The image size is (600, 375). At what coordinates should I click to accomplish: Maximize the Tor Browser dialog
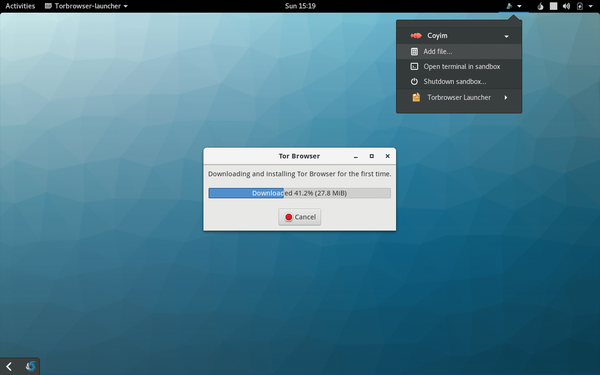pos(372,156)
